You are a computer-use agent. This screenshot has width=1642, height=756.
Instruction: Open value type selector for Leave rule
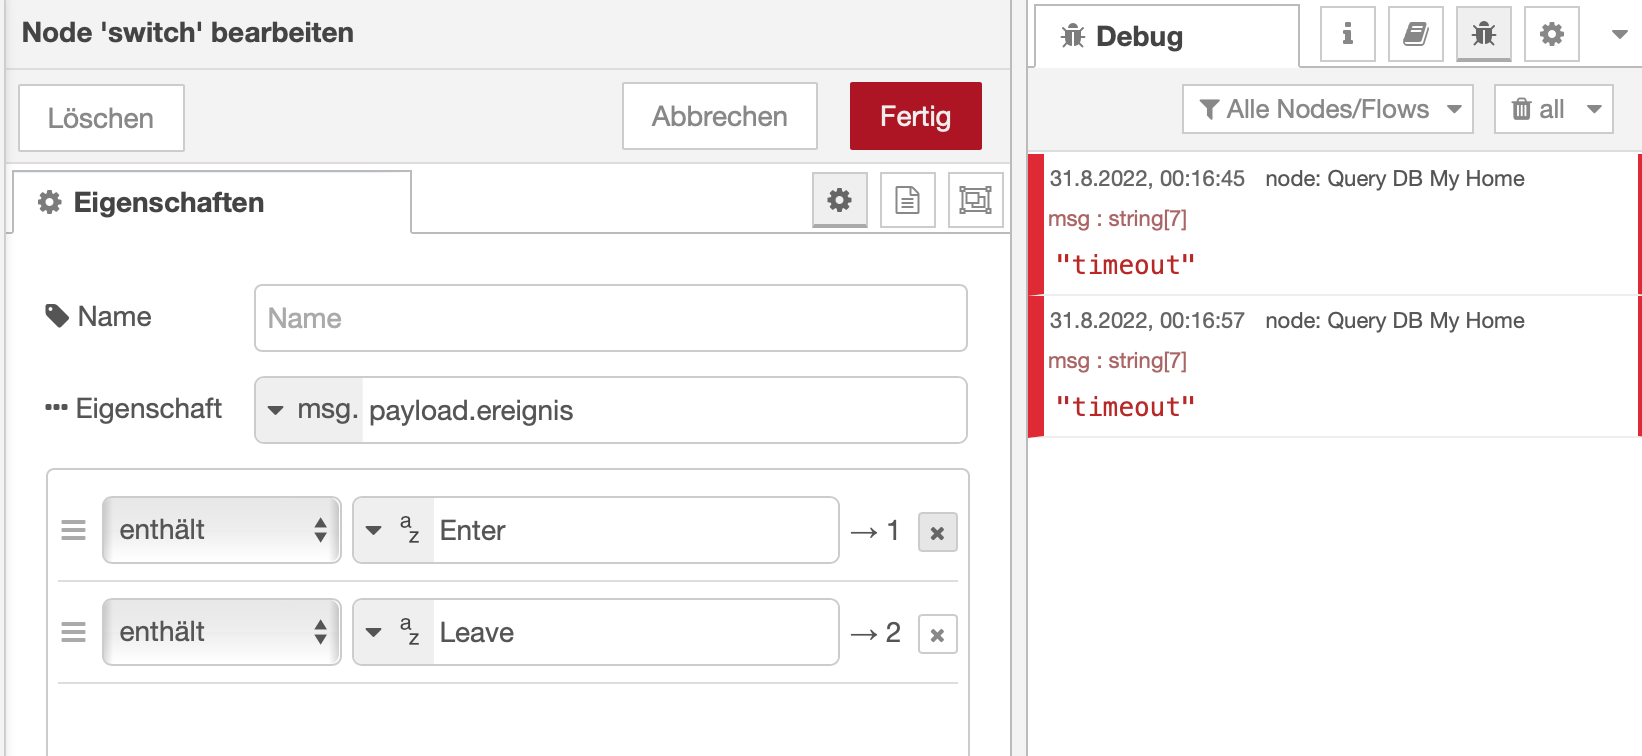(x=393, y=632)
